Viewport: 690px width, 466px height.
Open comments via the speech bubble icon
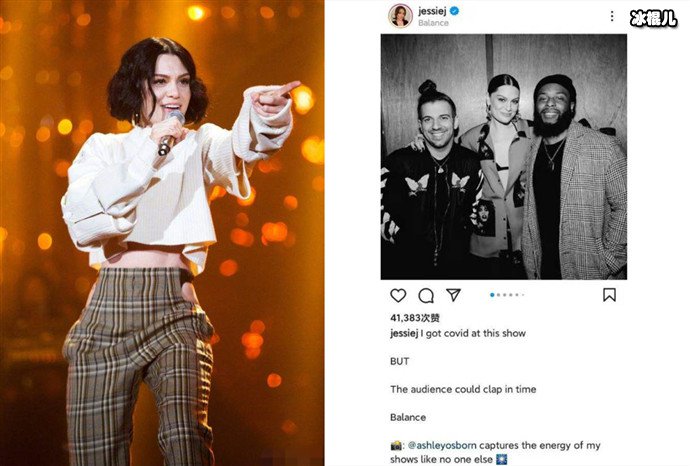[426, 295]
